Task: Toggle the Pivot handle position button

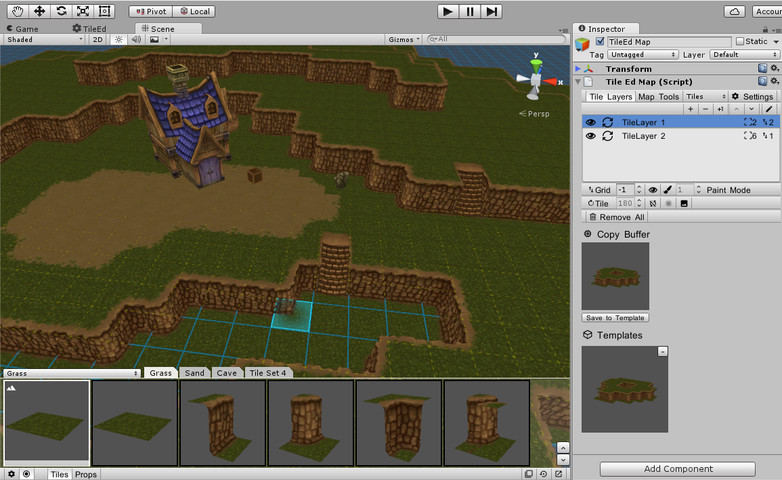Action: [151, 11]
